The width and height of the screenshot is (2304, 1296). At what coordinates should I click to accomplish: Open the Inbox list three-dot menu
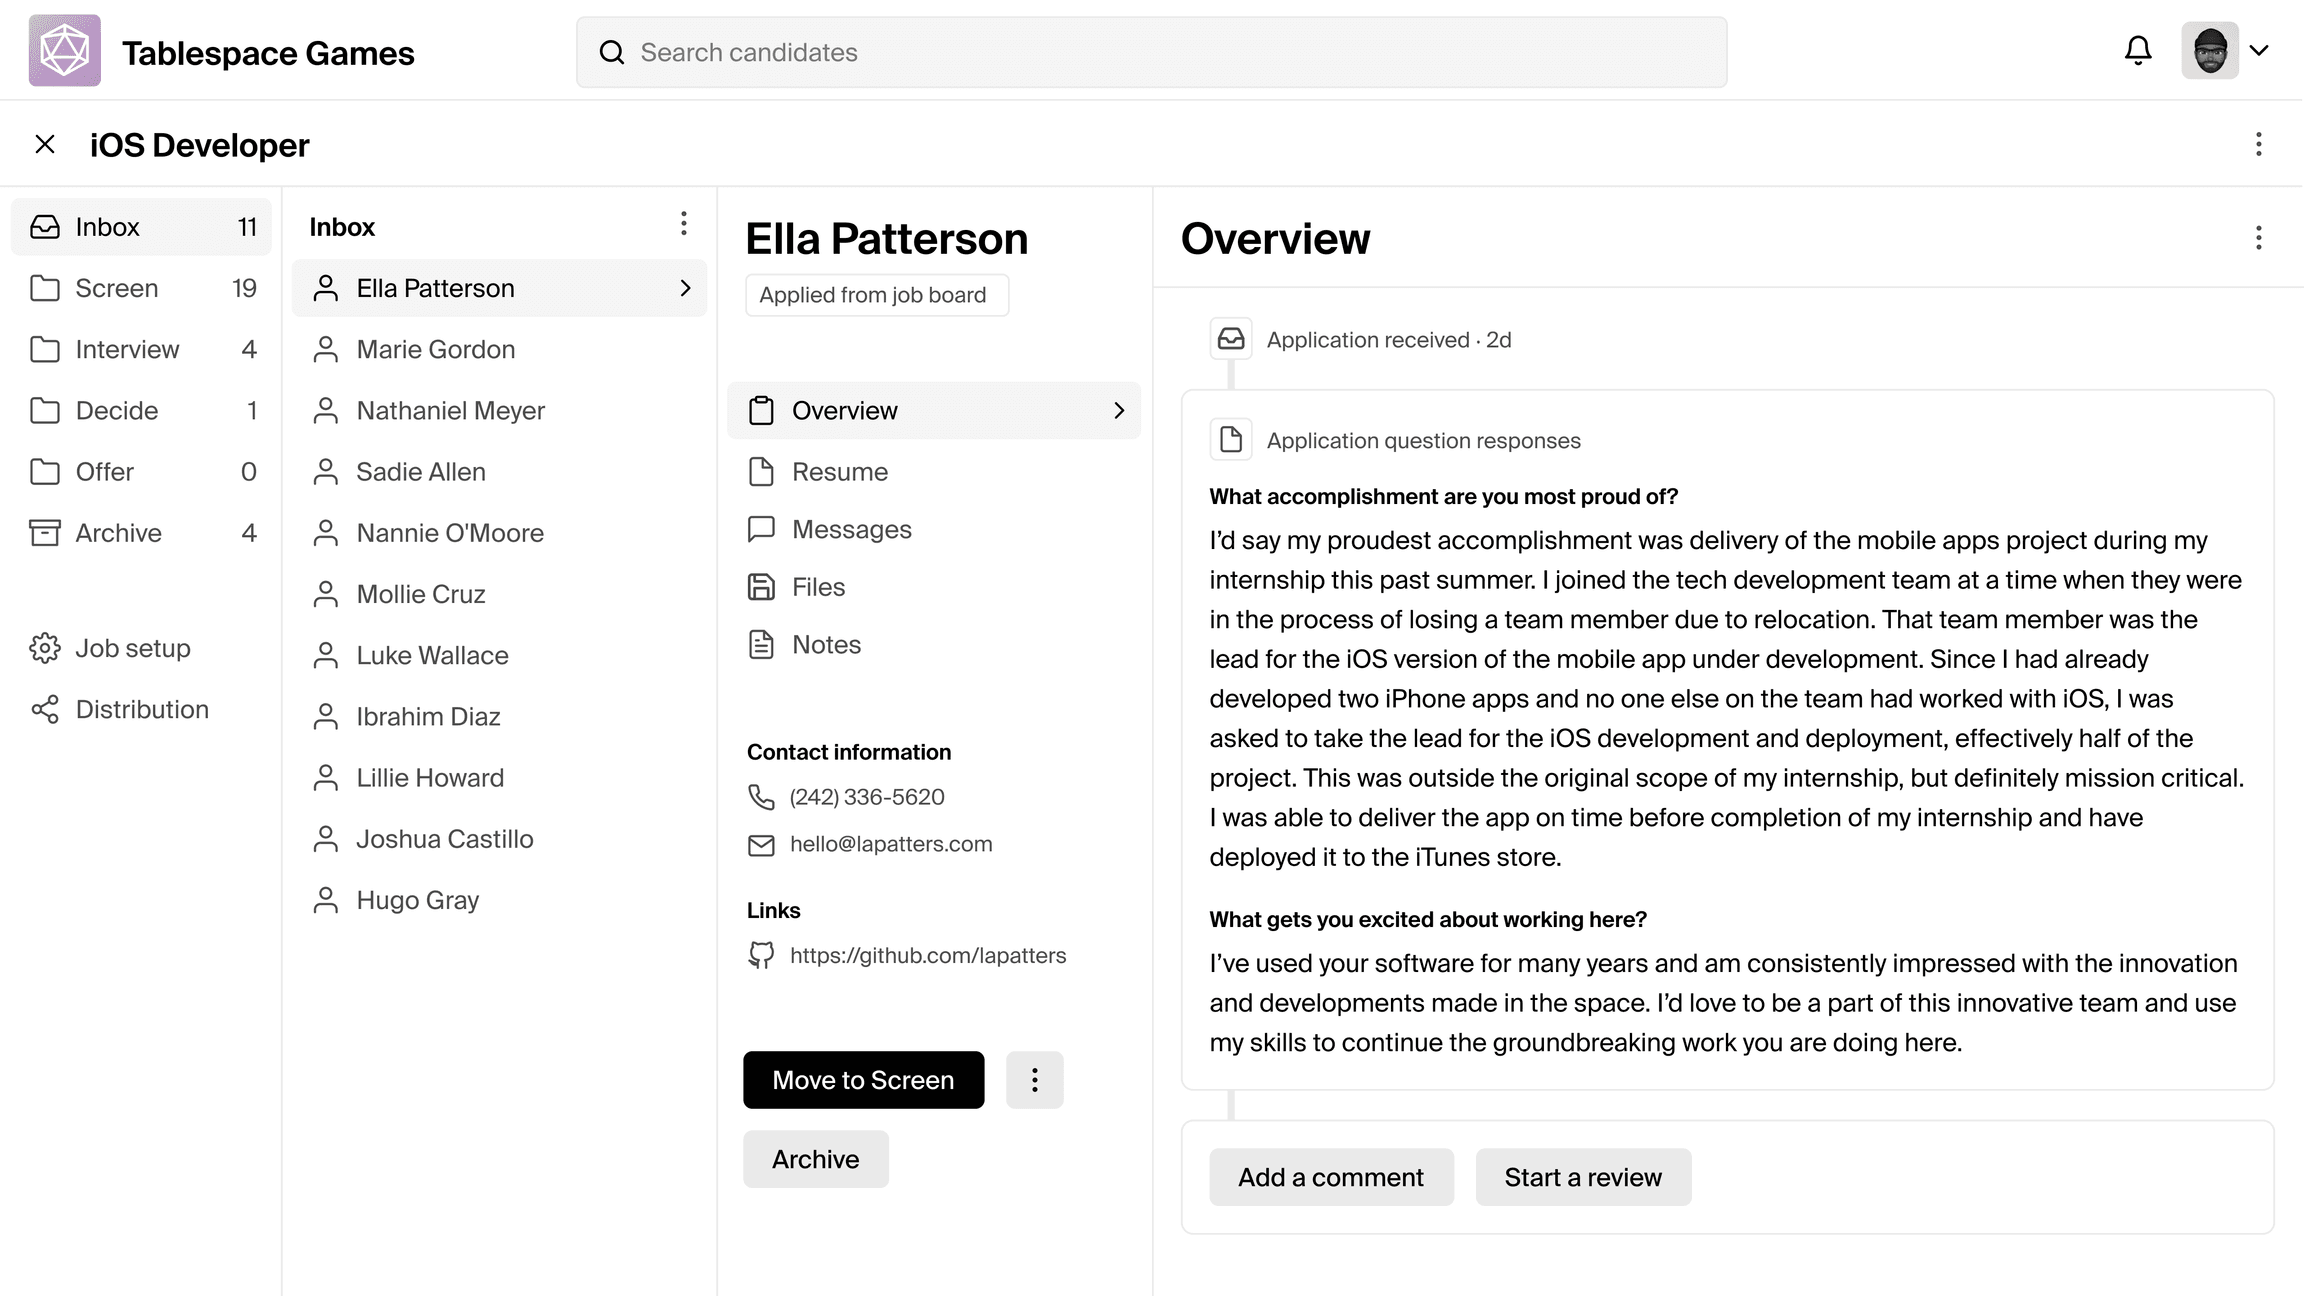pyautogui.click(x=684, y=224)
